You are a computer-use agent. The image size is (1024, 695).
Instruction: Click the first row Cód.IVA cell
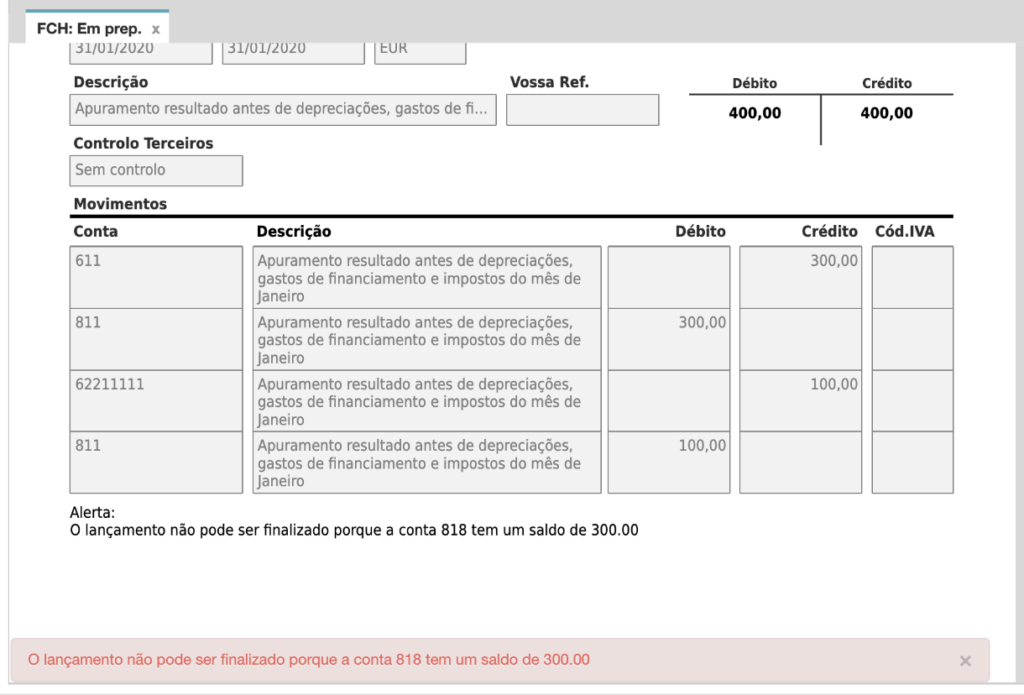tap(912, 277)
